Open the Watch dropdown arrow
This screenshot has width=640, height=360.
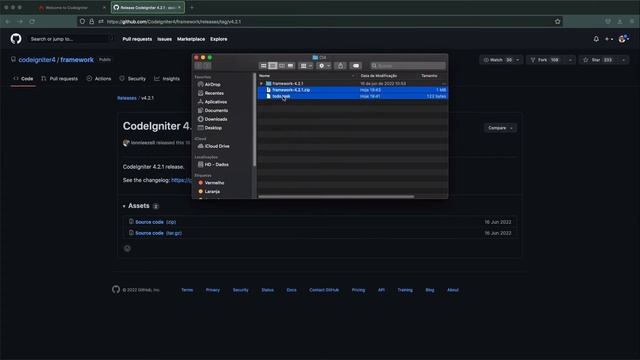click(518, 60)
